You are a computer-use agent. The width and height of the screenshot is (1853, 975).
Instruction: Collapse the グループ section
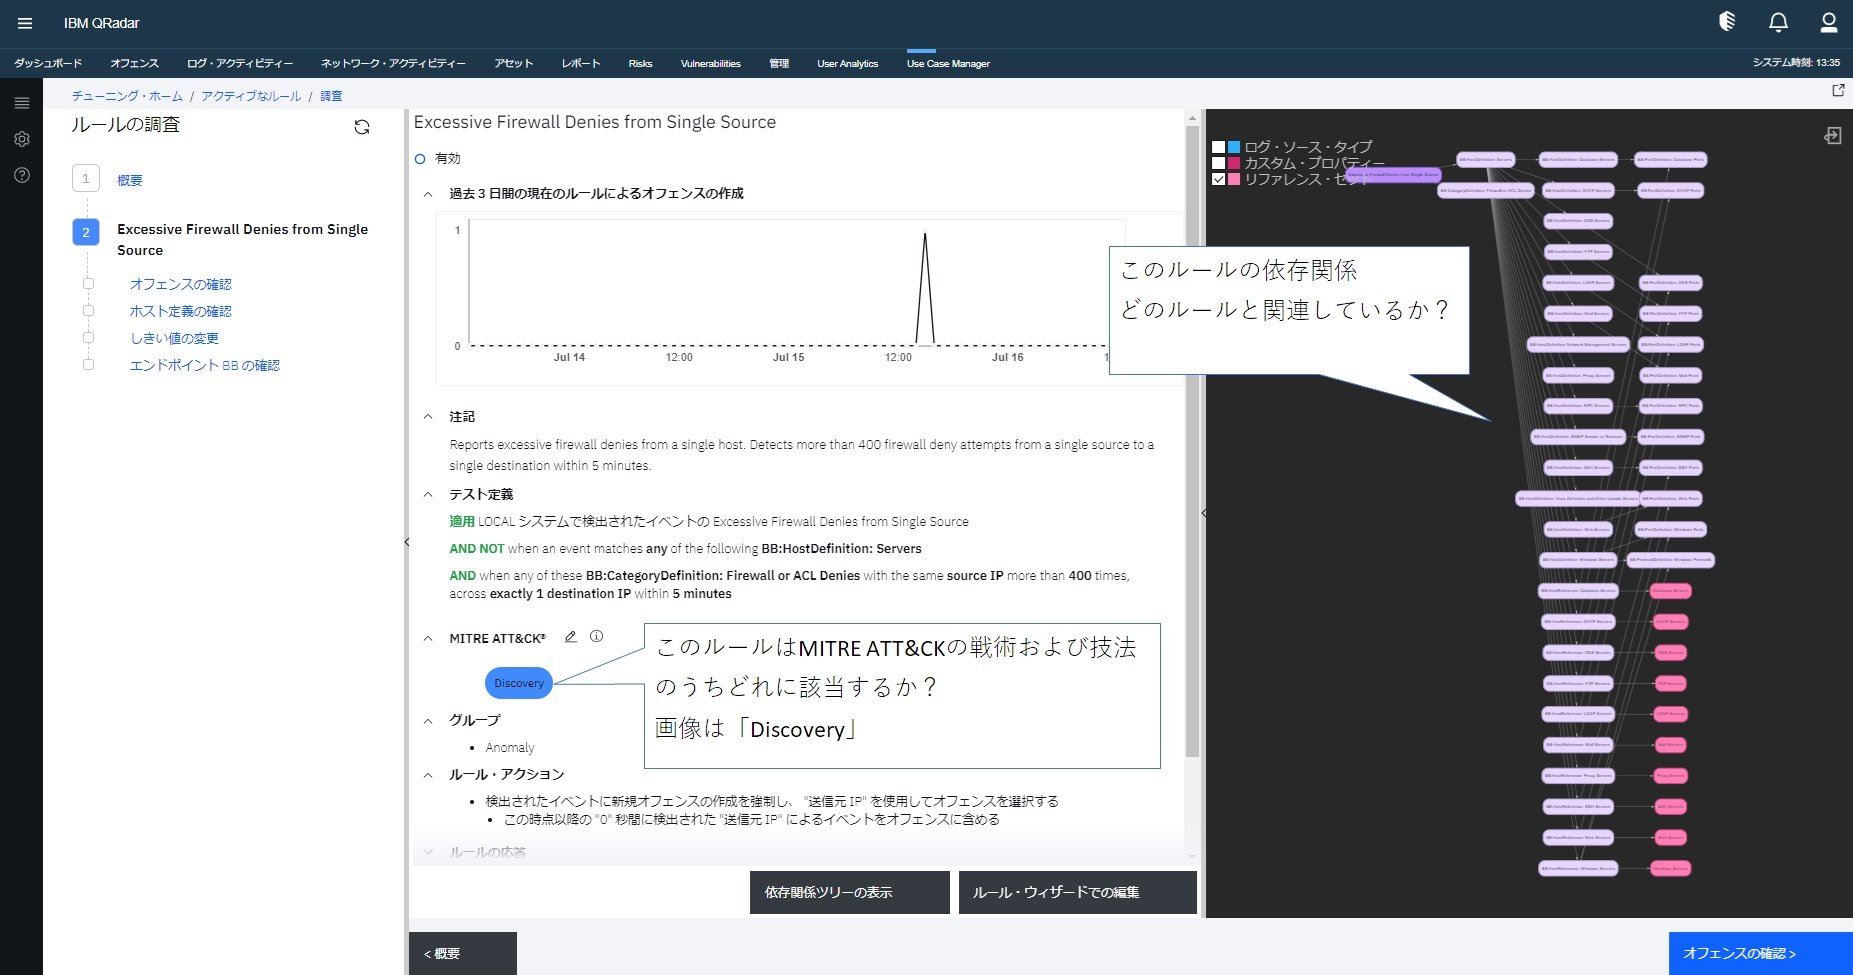(x=428, y=721)
